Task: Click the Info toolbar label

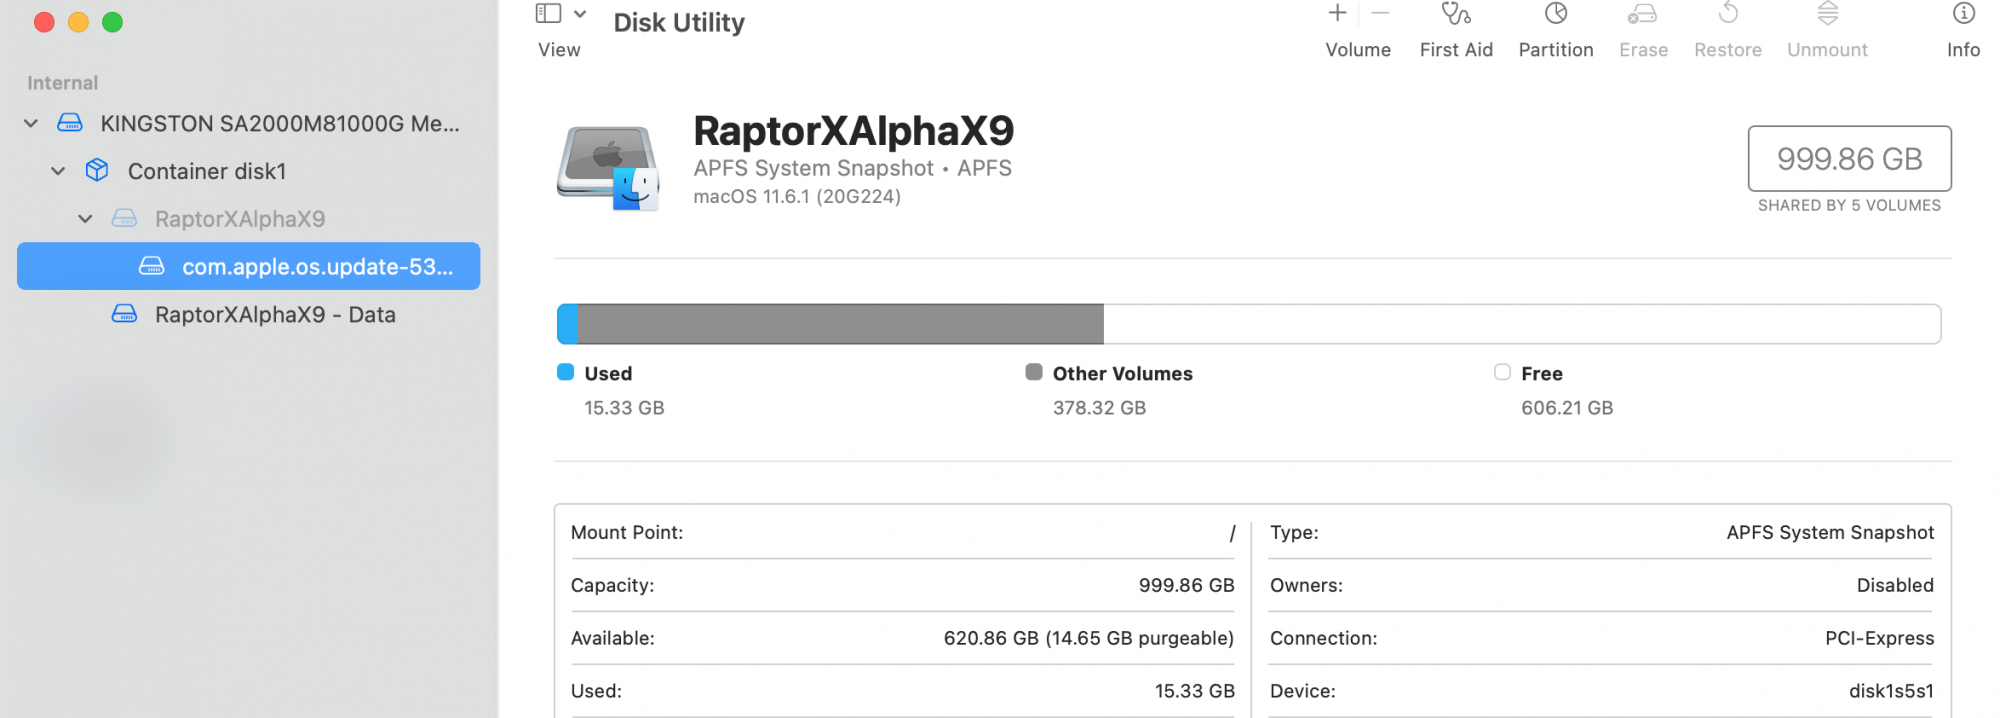Action: point(1964,50)
